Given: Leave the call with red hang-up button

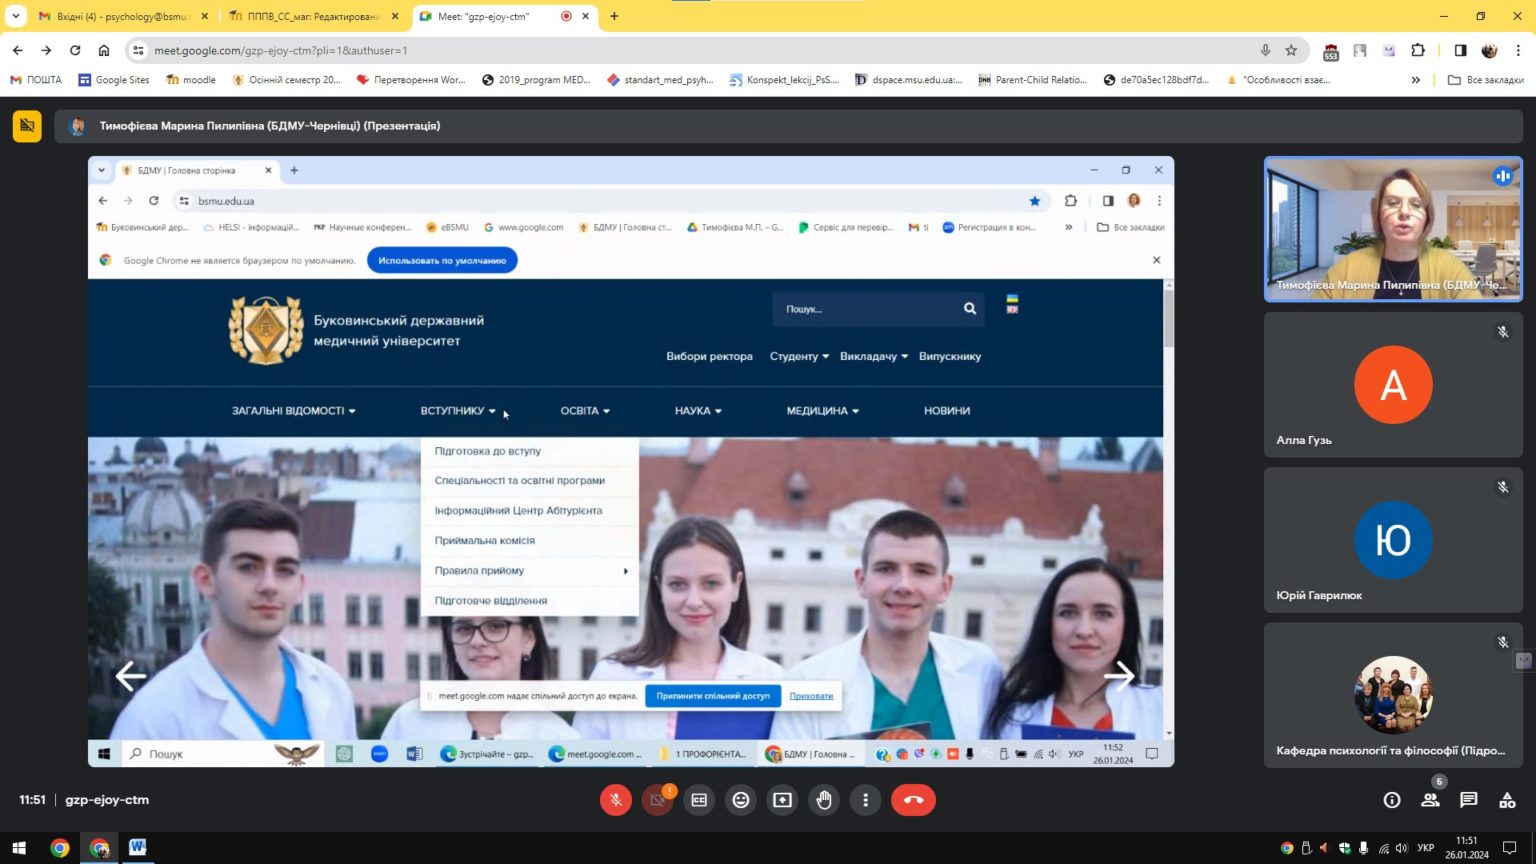Looking at the screenshot, I should 913,800.
